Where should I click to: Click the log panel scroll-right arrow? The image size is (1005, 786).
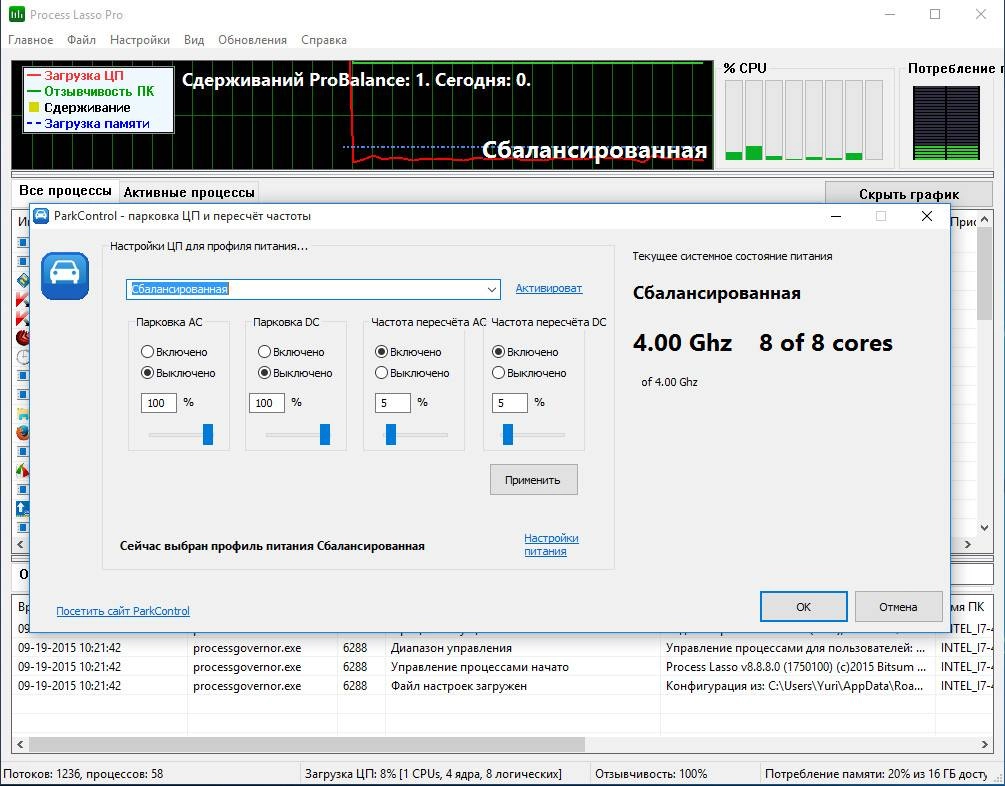[x=984, y=744]
